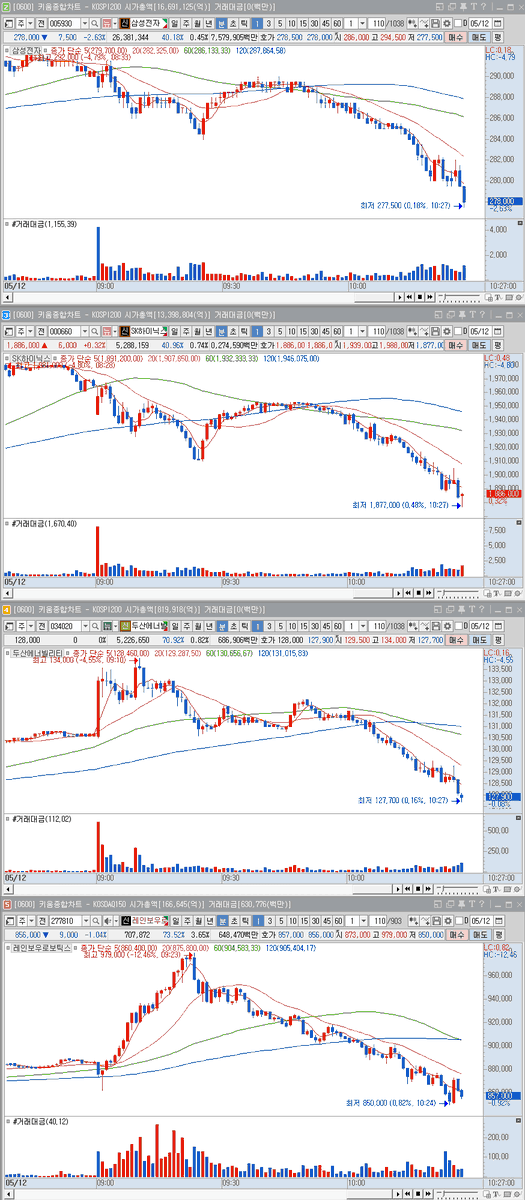Screen dimensions: 525x1200
Task: Click 전 button beside code 000660
Action: 41,329
